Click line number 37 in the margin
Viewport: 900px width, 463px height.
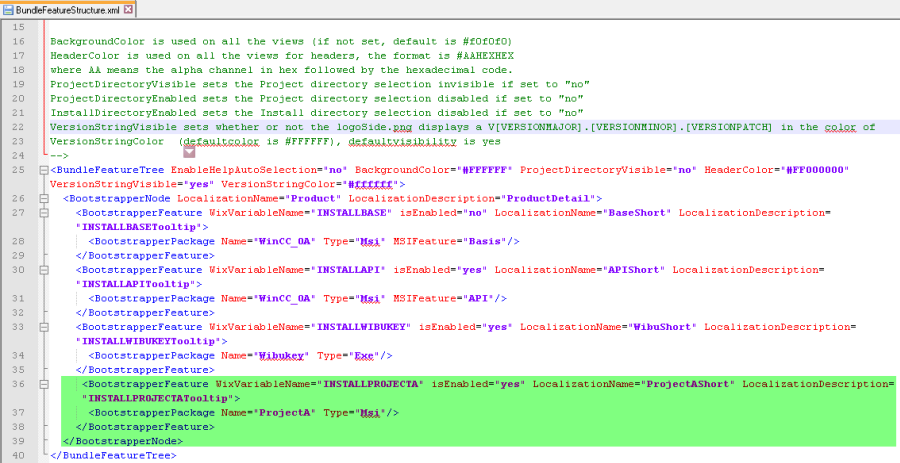[x=18, y=413]
